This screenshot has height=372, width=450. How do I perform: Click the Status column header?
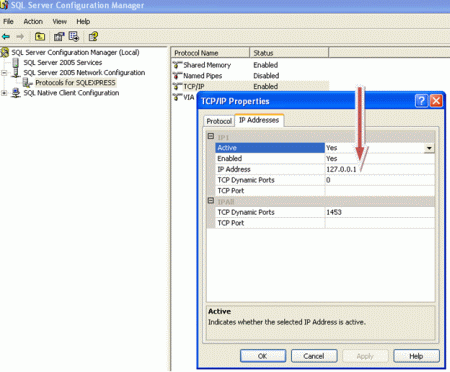[289, 53]
